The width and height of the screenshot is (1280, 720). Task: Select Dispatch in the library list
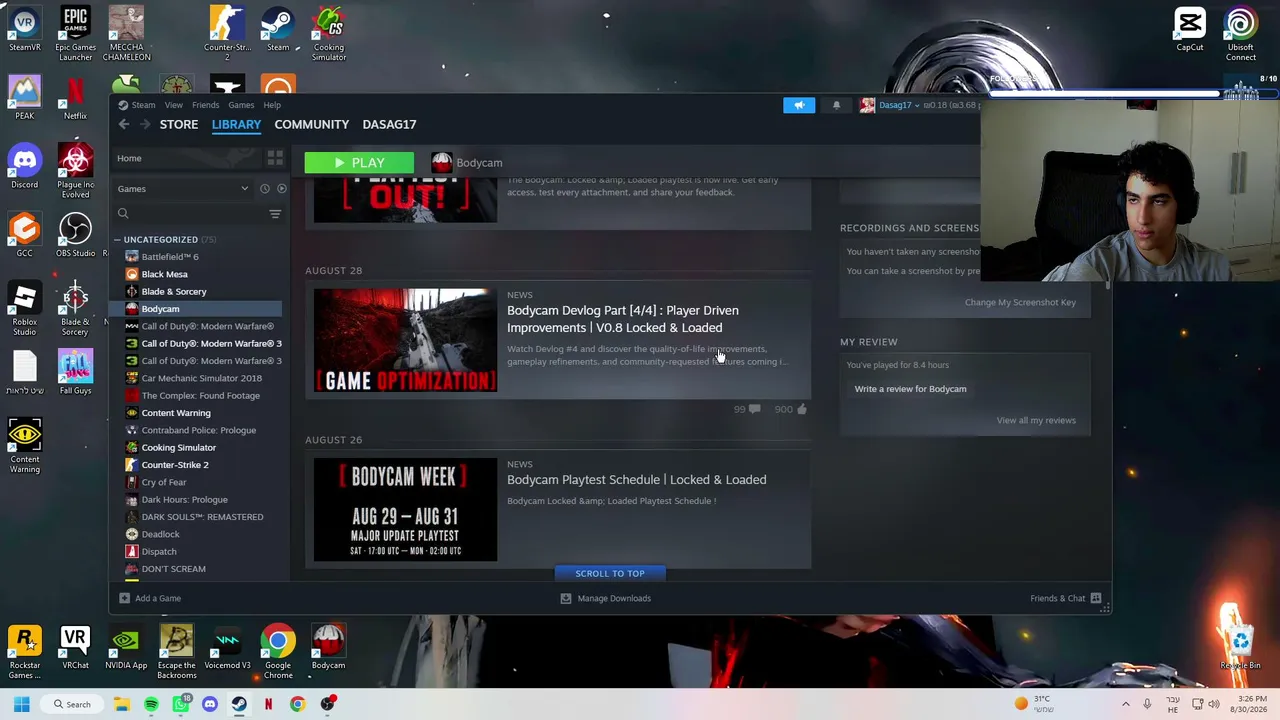point(158,552)
